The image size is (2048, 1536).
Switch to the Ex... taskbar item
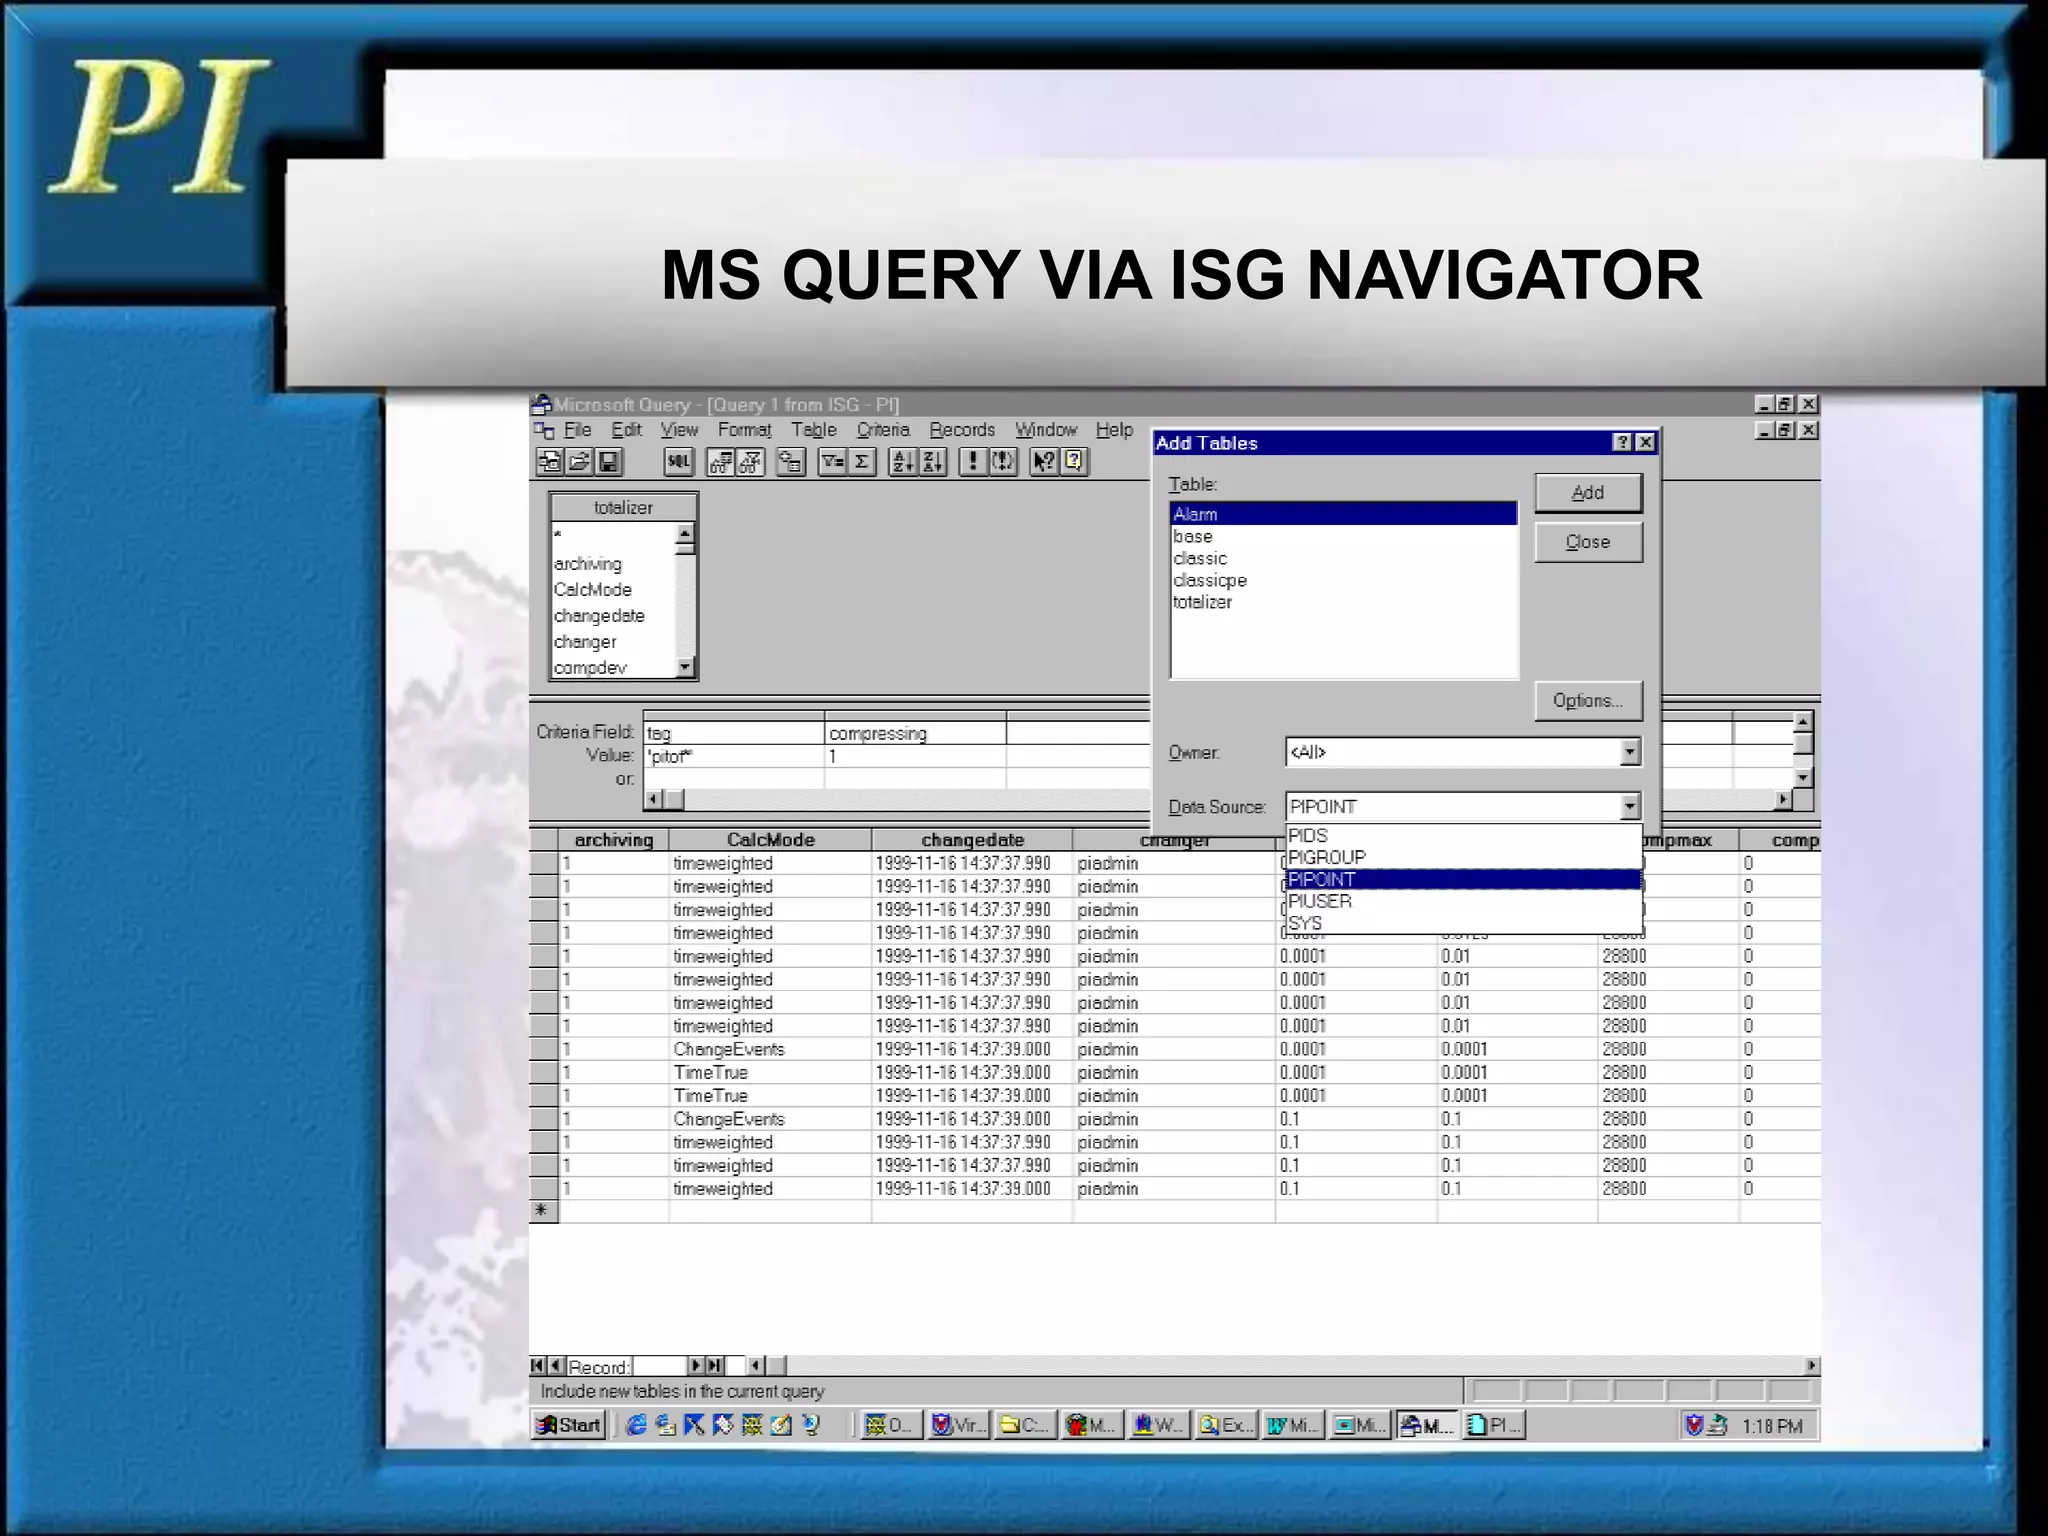tap(1226, 1426)
